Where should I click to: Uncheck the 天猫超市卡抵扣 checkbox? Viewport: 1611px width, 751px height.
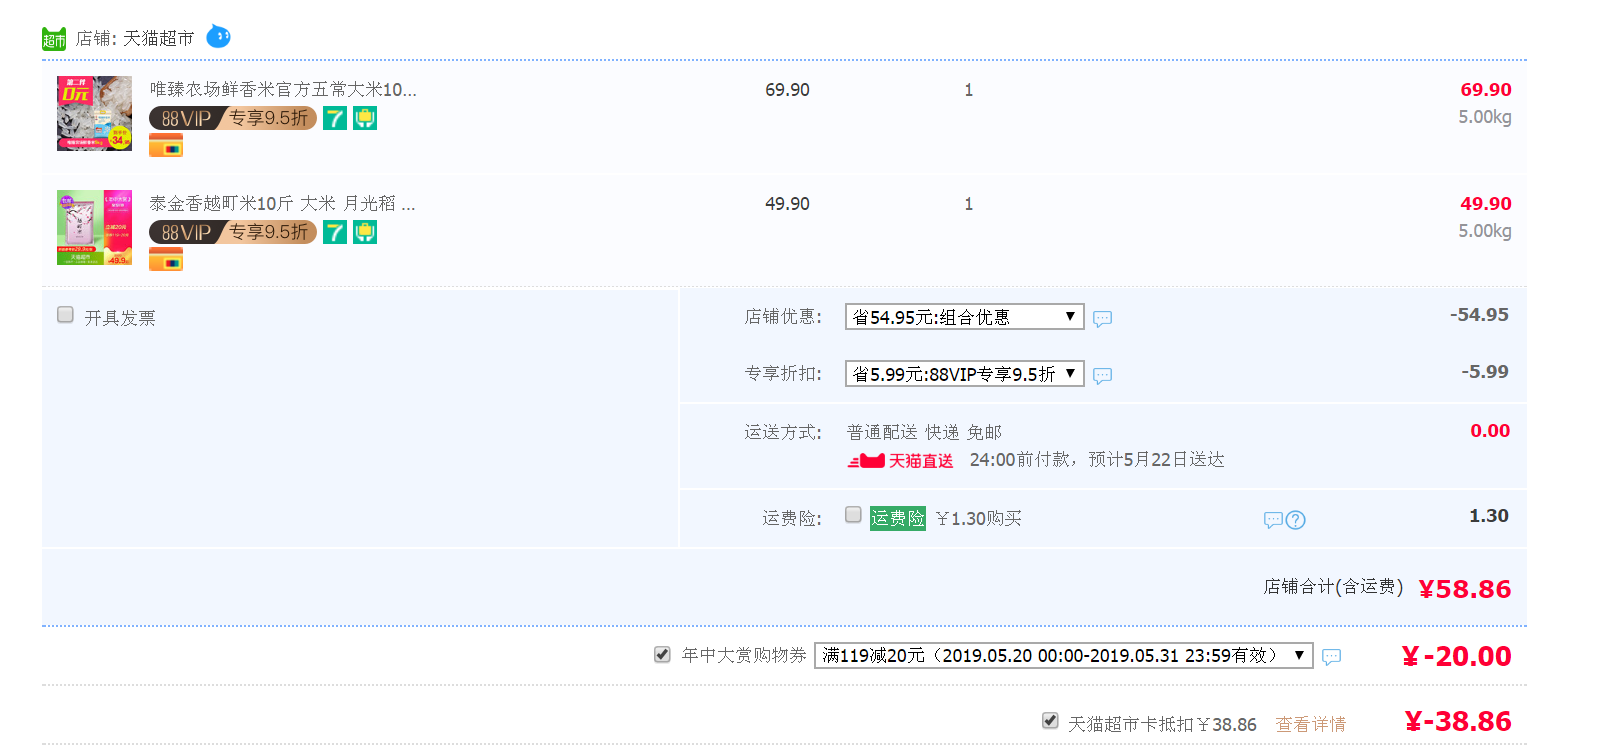(x=1050, y=721)
